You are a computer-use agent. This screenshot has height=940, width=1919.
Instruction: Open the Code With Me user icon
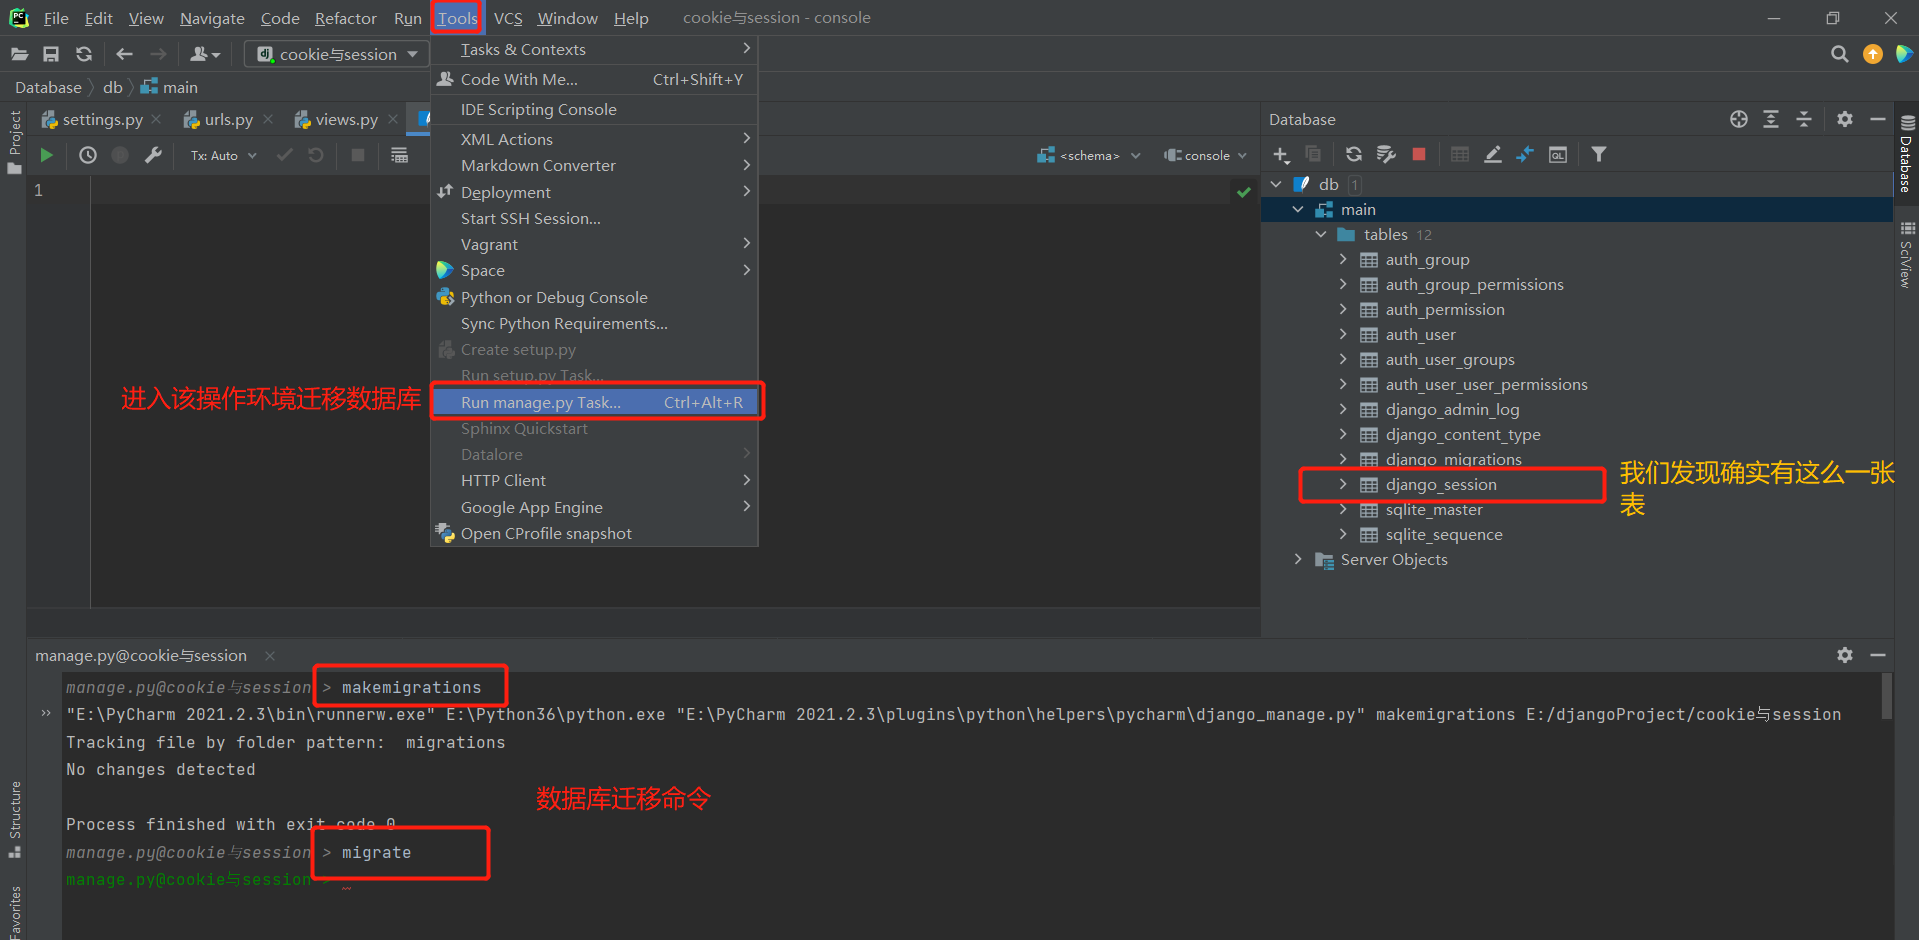tap(204, 54)
